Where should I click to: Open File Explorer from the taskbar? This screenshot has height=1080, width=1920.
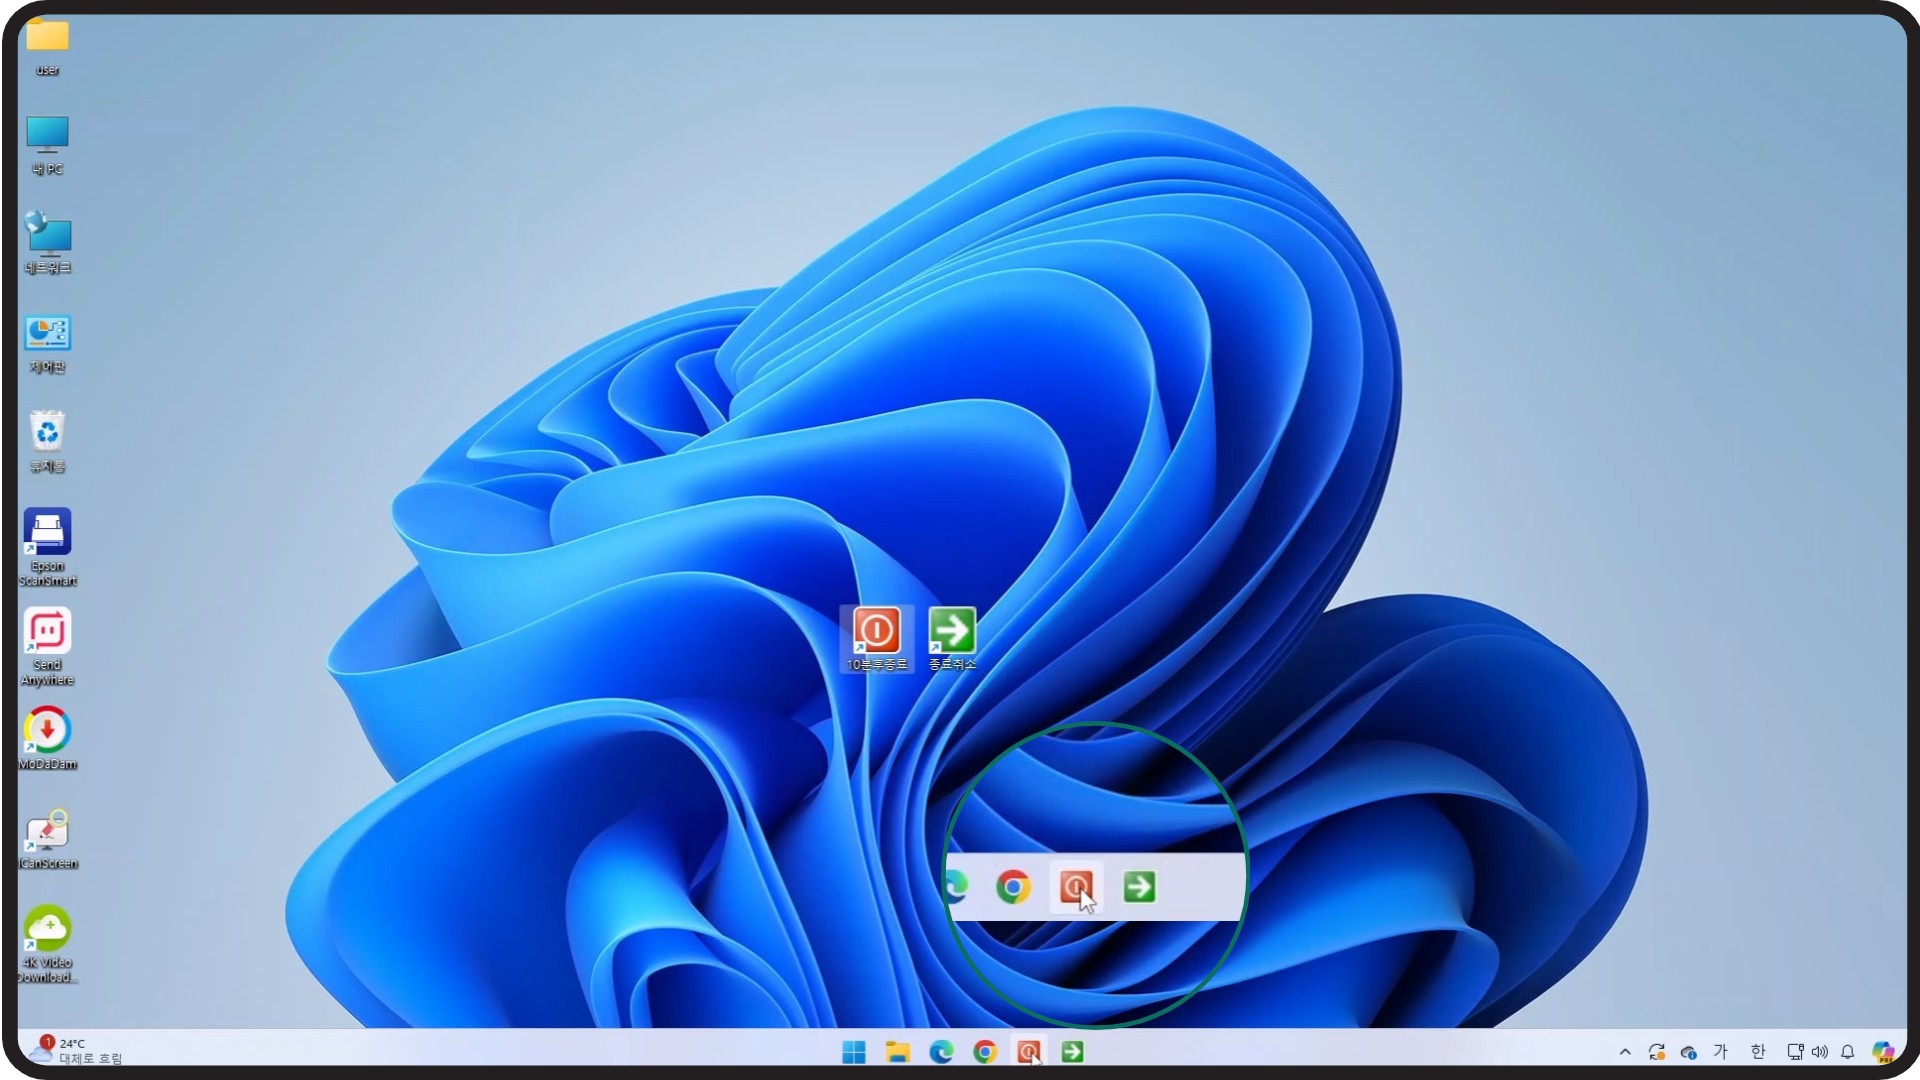click(x=897, y=1052)
